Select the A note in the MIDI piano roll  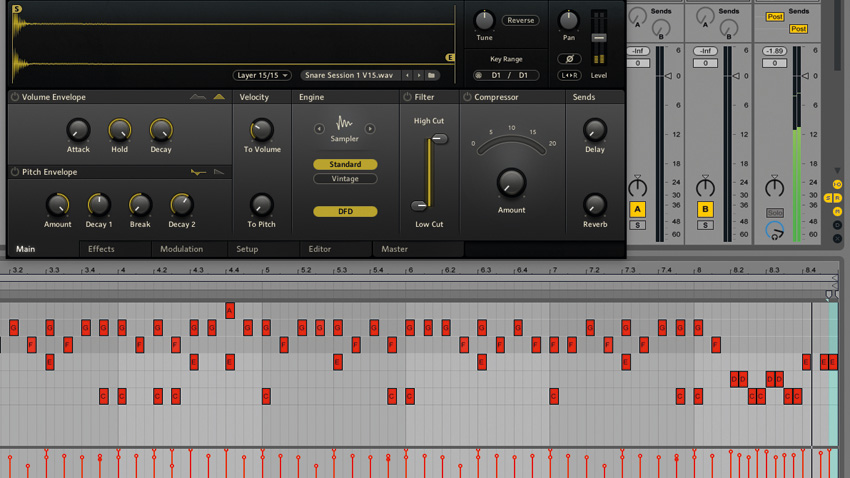coord(230,311)
